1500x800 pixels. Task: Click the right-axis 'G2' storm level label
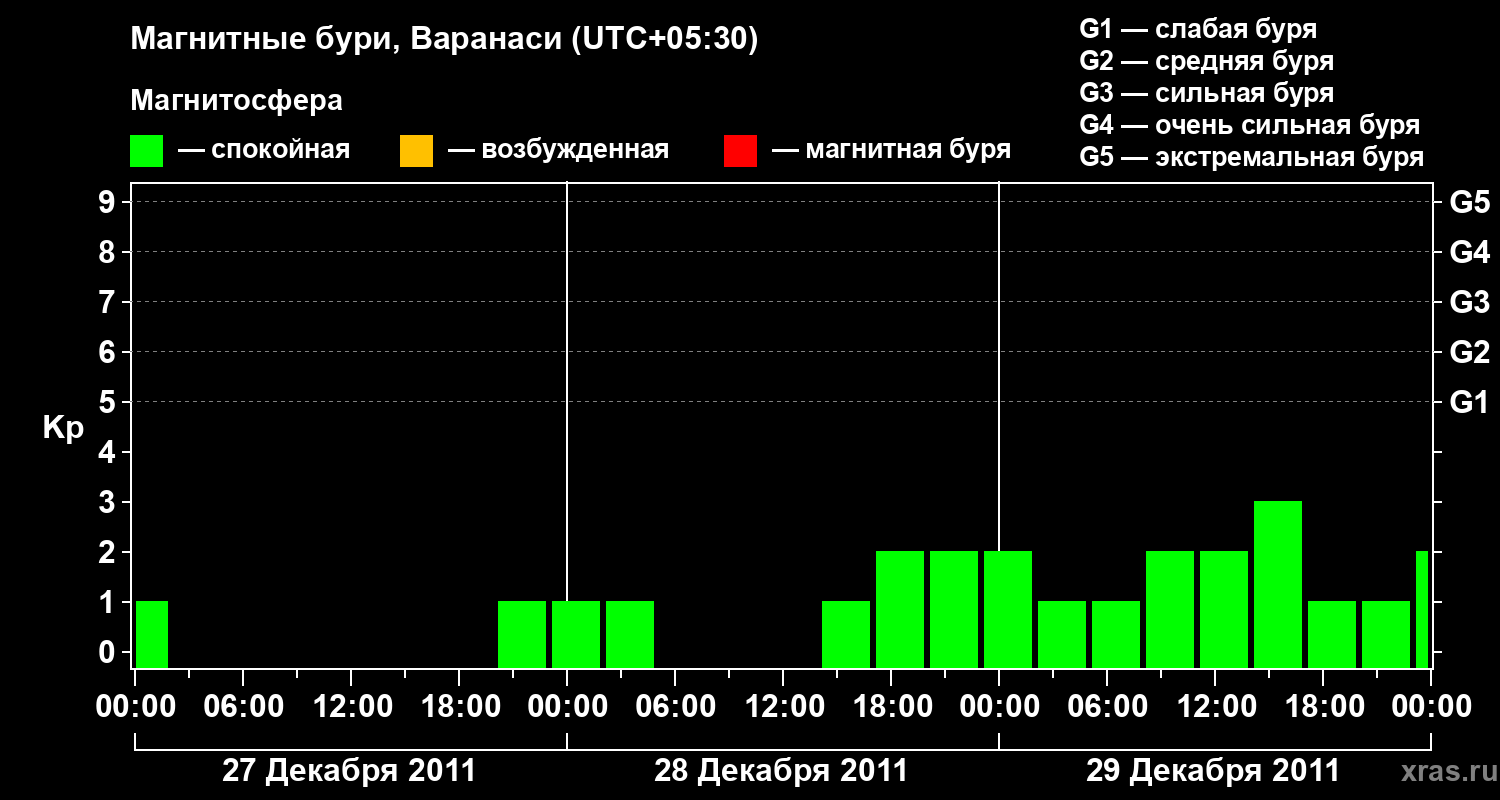(x=1469, y=353)
